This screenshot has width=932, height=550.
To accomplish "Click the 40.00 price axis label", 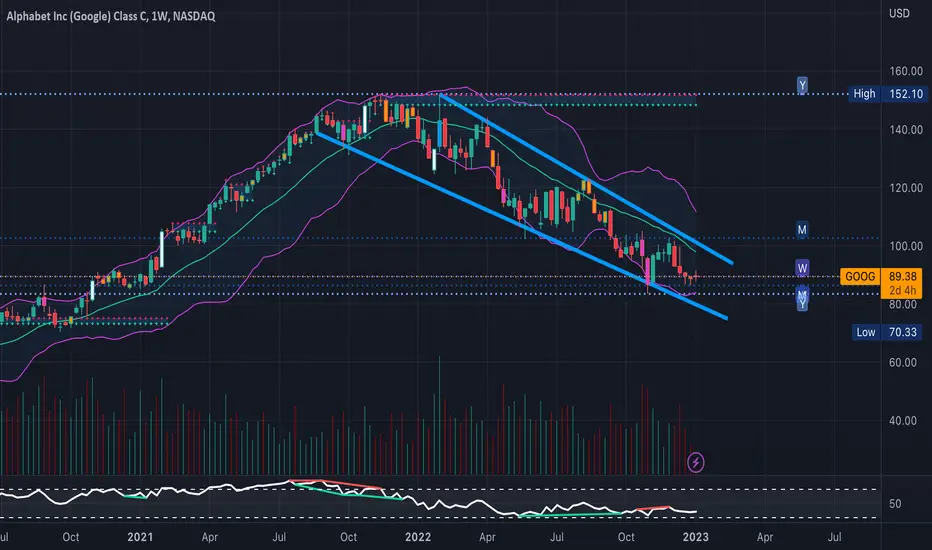I will (903, 421).
